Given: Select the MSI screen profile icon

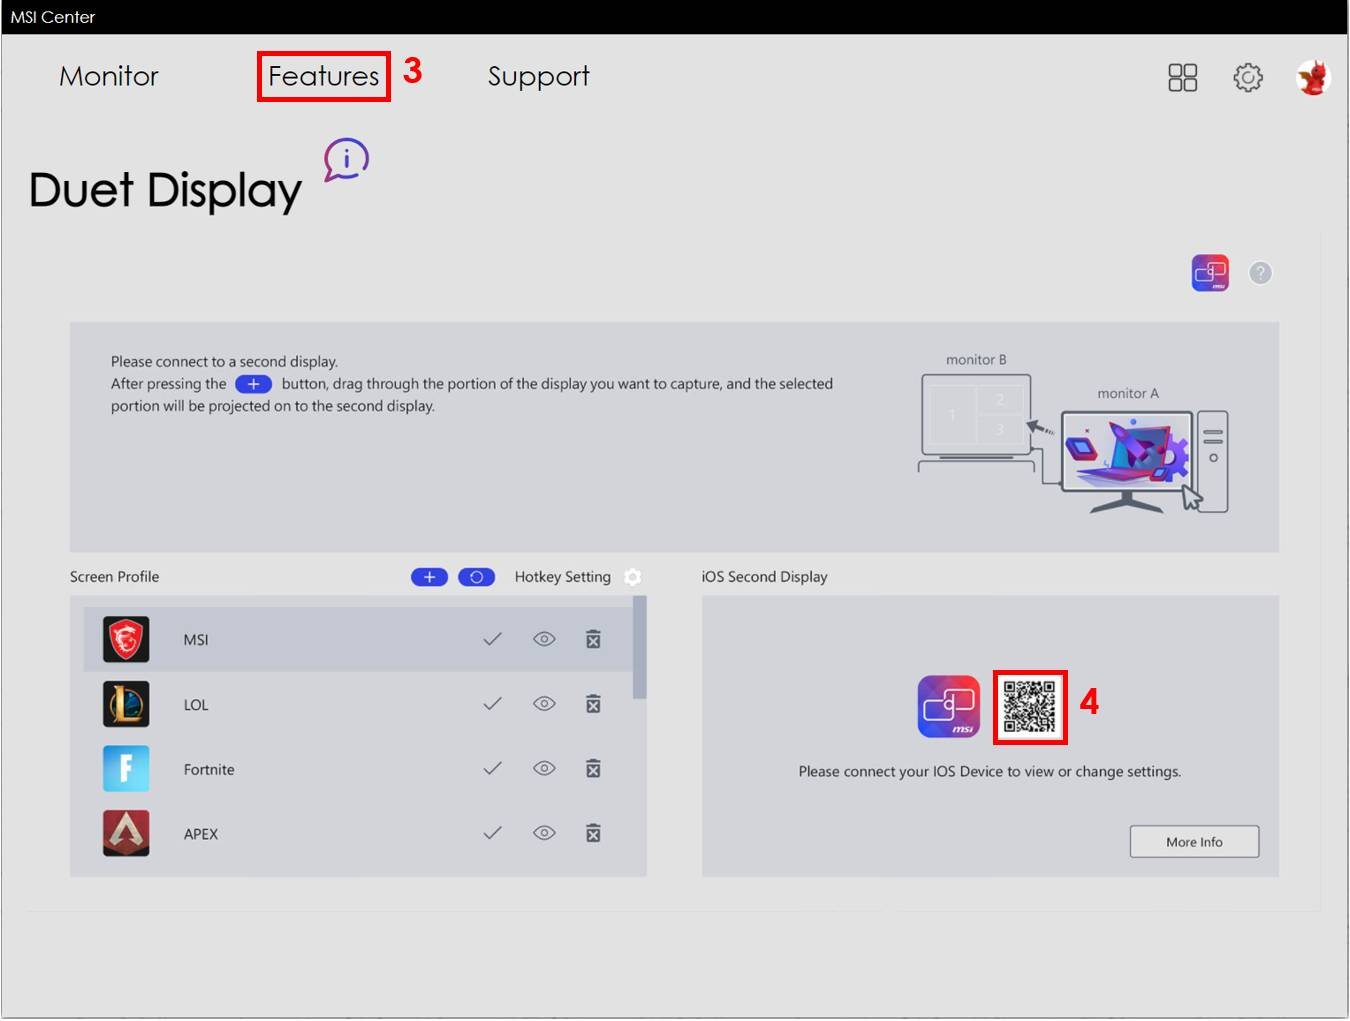Looking at the screenshot, I should click(126, 639).
